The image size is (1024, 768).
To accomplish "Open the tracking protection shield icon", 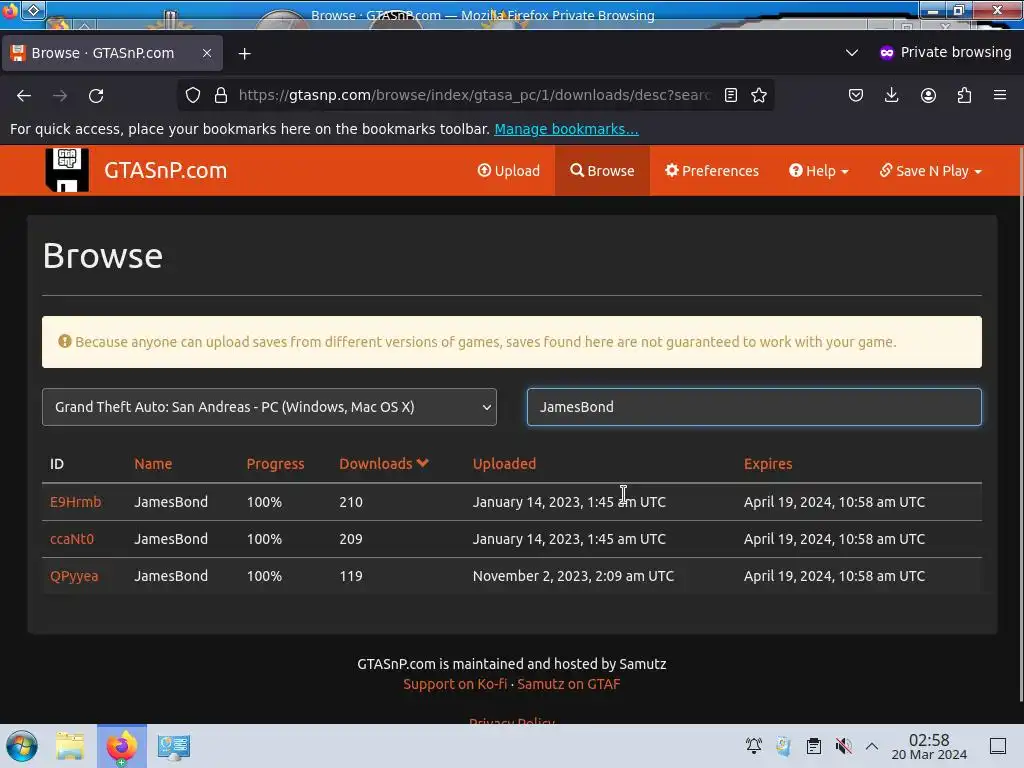I will 193,95.
